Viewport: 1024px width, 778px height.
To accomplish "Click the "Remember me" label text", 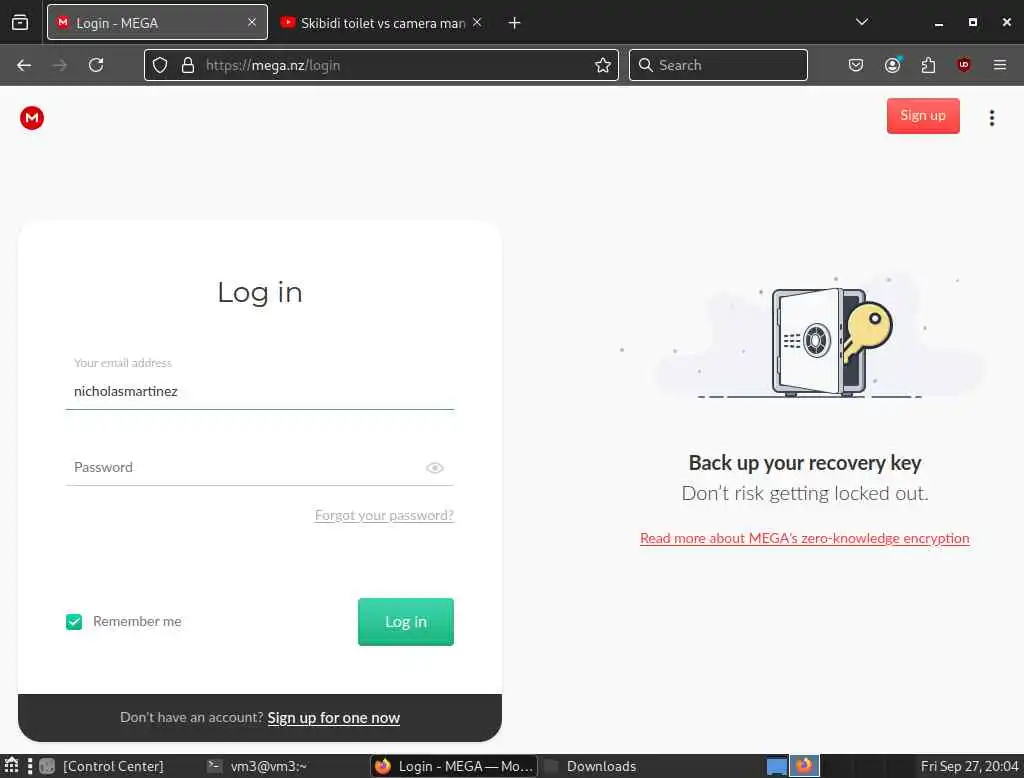I will 137,621.
